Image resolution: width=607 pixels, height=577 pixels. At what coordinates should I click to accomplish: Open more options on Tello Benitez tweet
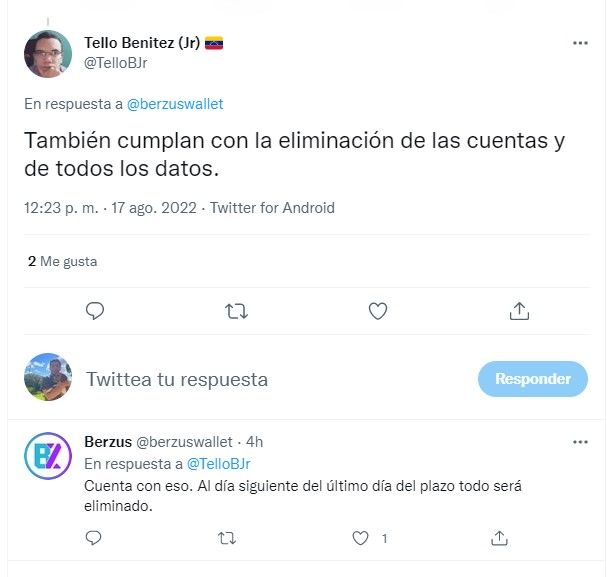coord(580,43)
